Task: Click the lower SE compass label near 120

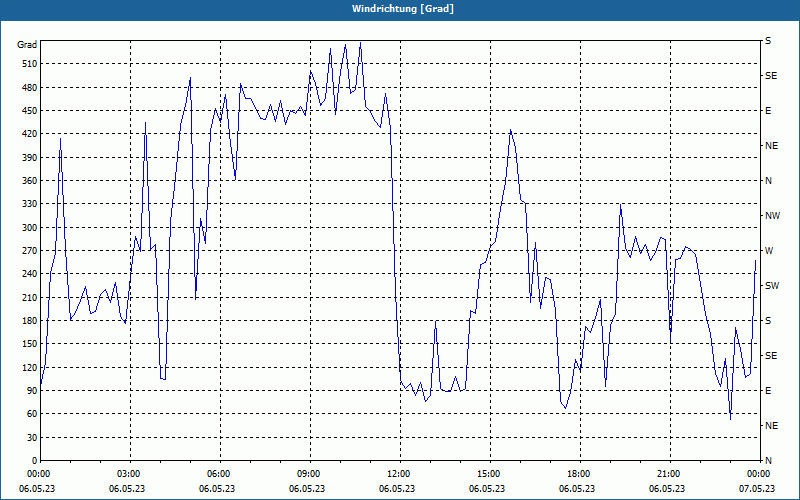Action: (x=771, y=356)
